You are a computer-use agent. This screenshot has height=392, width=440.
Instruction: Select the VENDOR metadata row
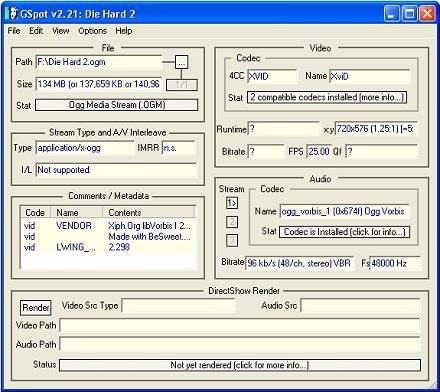coord(108,226)
